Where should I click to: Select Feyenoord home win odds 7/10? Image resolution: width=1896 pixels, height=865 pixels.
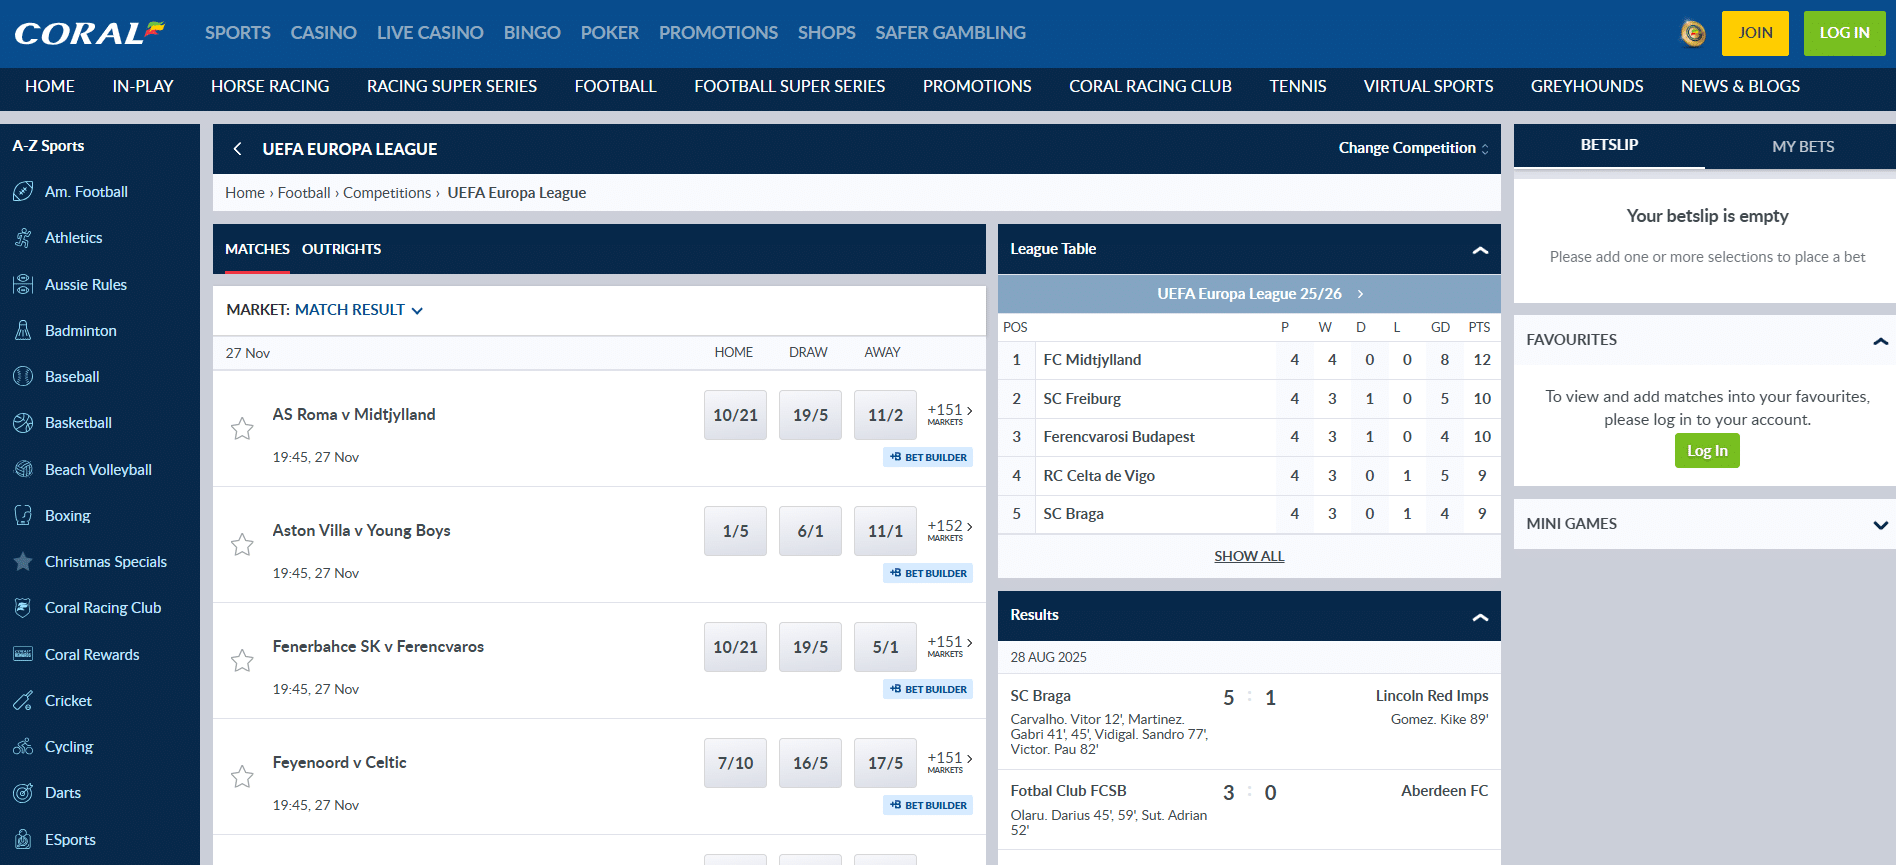click(735, 763)
